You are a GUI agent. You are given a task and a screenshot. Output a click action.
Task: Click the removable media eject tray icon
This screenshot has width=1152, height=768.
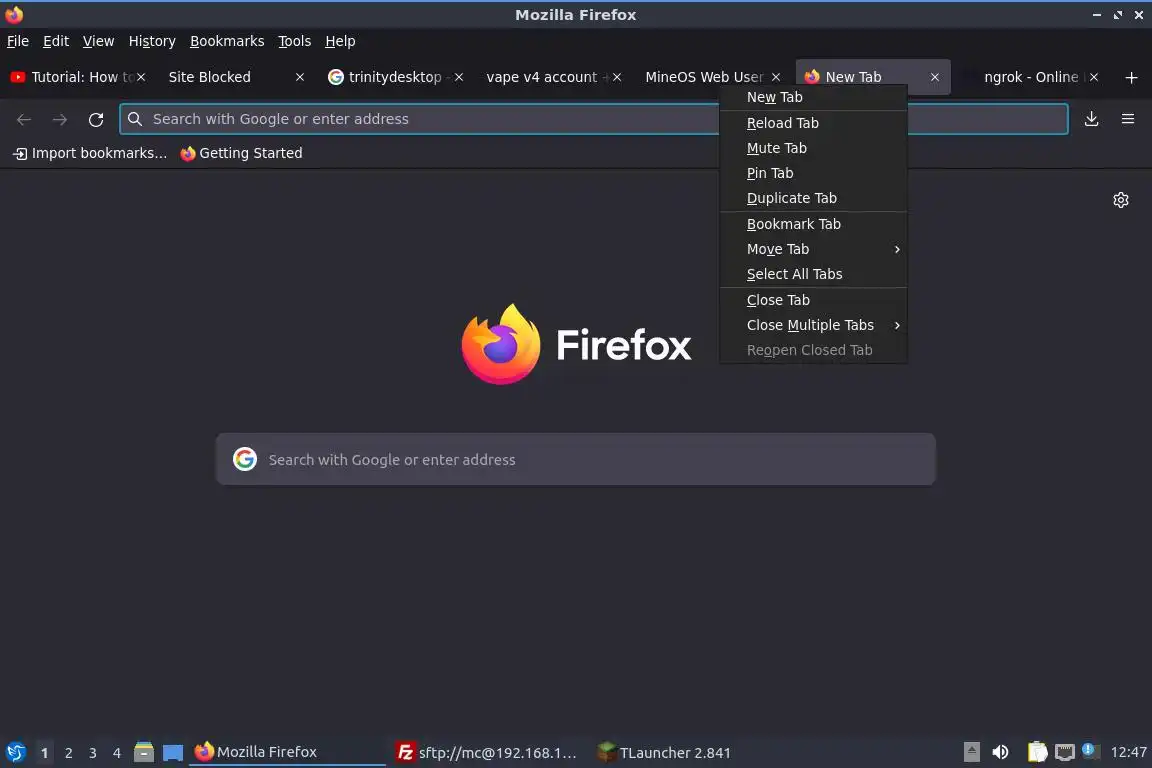(x=971, y=752)
